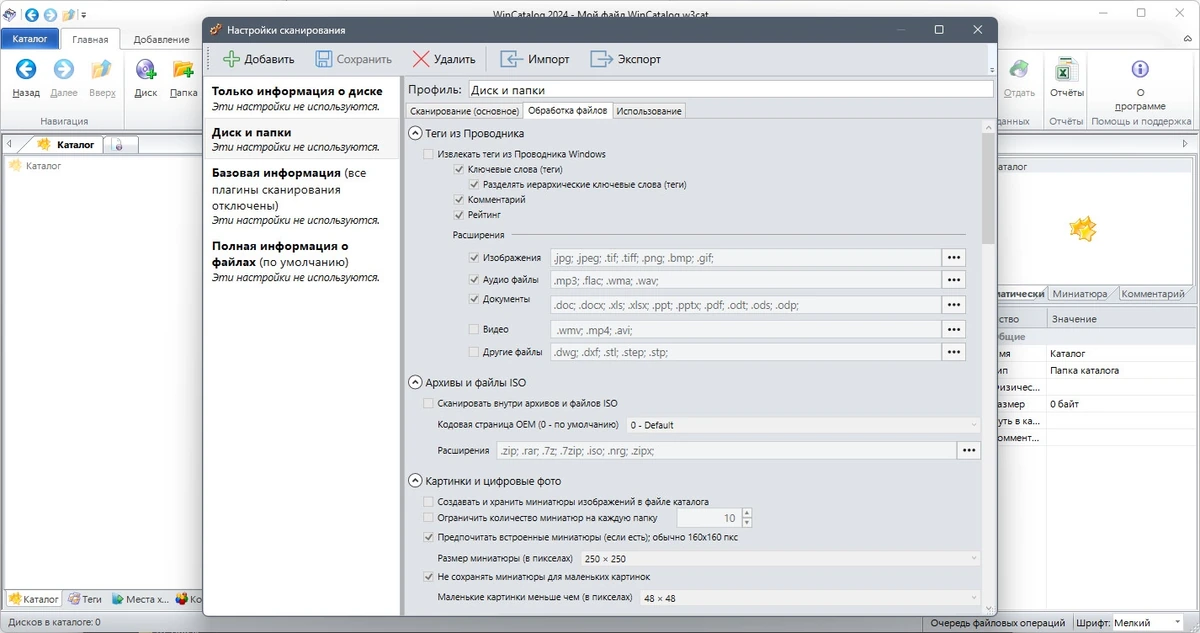1200x633 pixels.
Task: Click the Экспорт arrow icon
Action: click(601, 59)
